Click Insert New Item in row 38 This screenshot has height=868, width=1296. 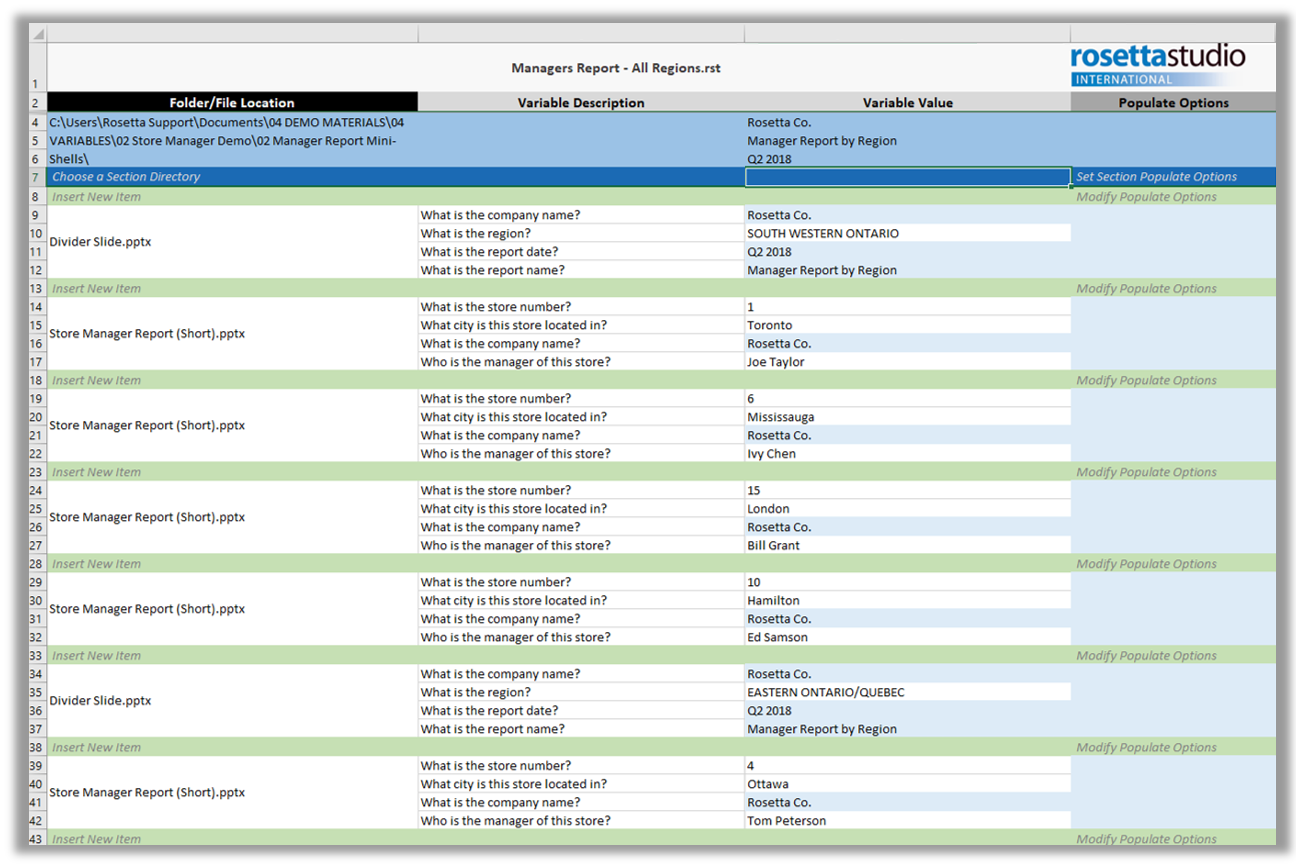pyautogui.click(x=96, y=748)
